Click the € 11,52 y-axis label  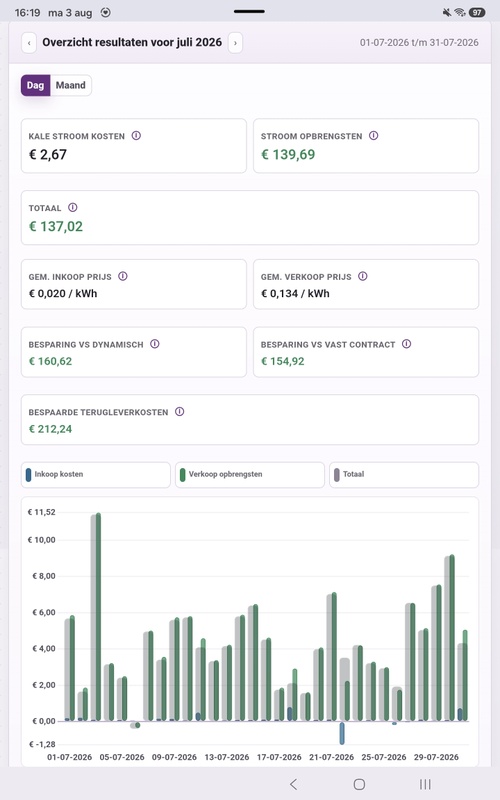click(41, 512)
